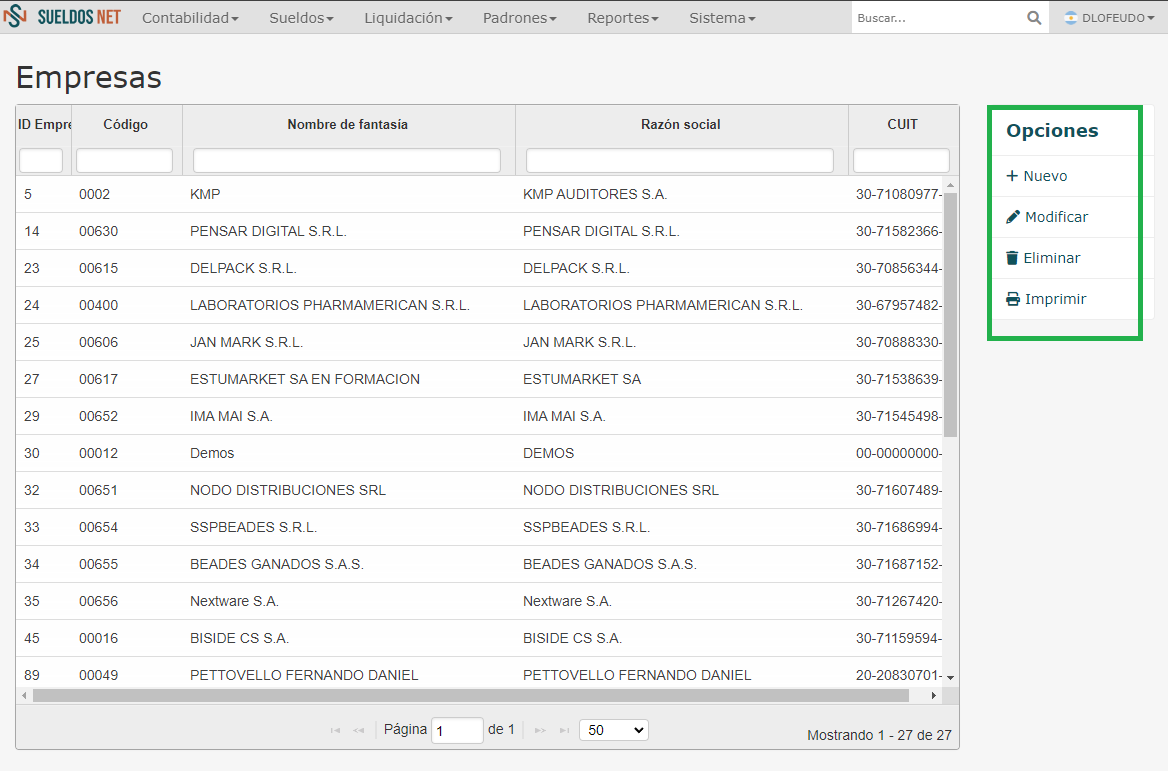Open the Sueldos menu
Viewport: 1168px width, 771px height.
point(301,18)
